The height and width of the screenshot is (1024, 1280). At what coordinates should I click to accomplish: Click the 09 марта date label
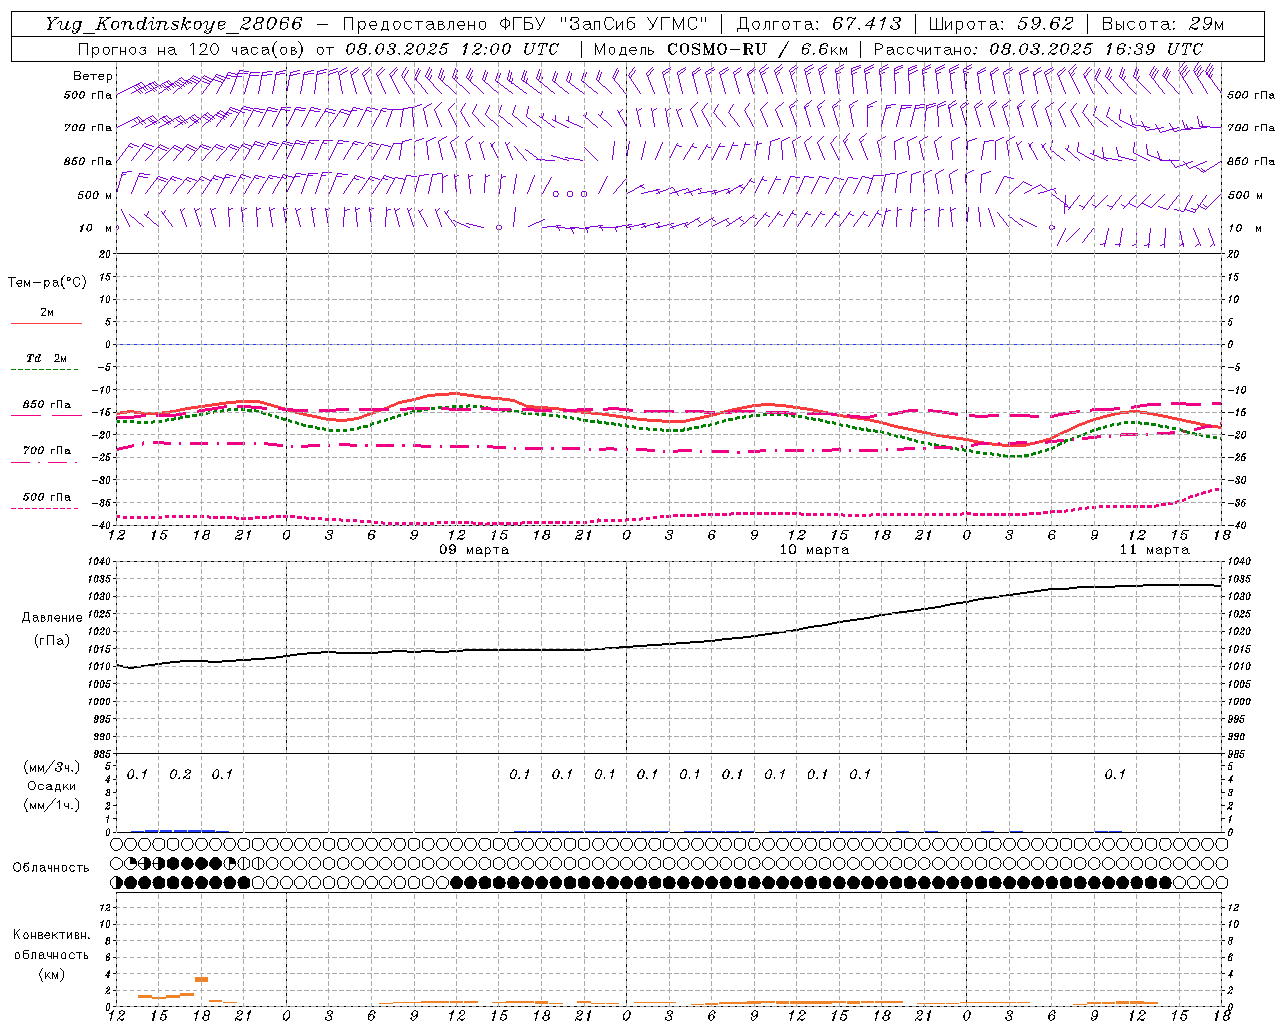point(475,549)
